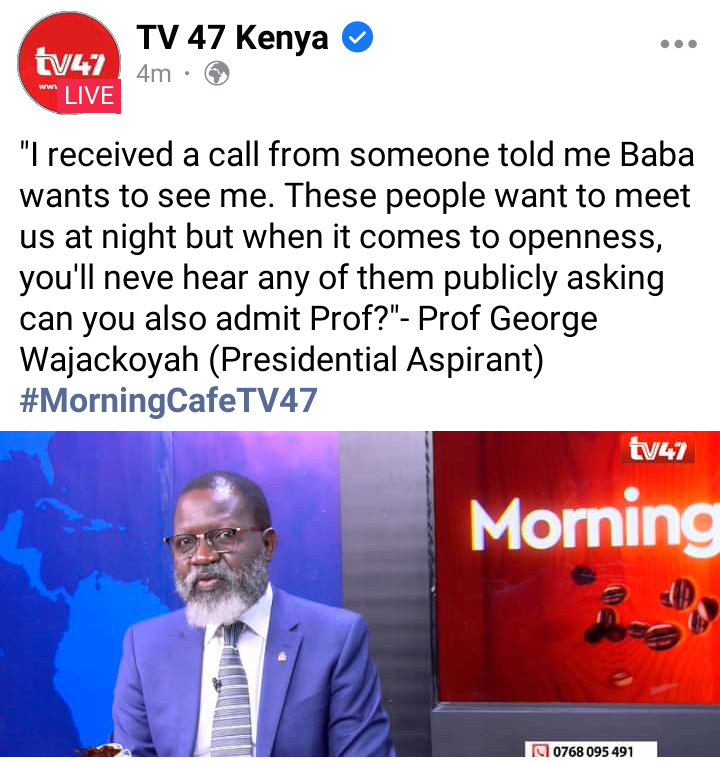Image resolution: width=720 pixels, height=762 pixels.
Task: Tap the phone icon beside 0768 number
Action: click(x=540, y=751)
